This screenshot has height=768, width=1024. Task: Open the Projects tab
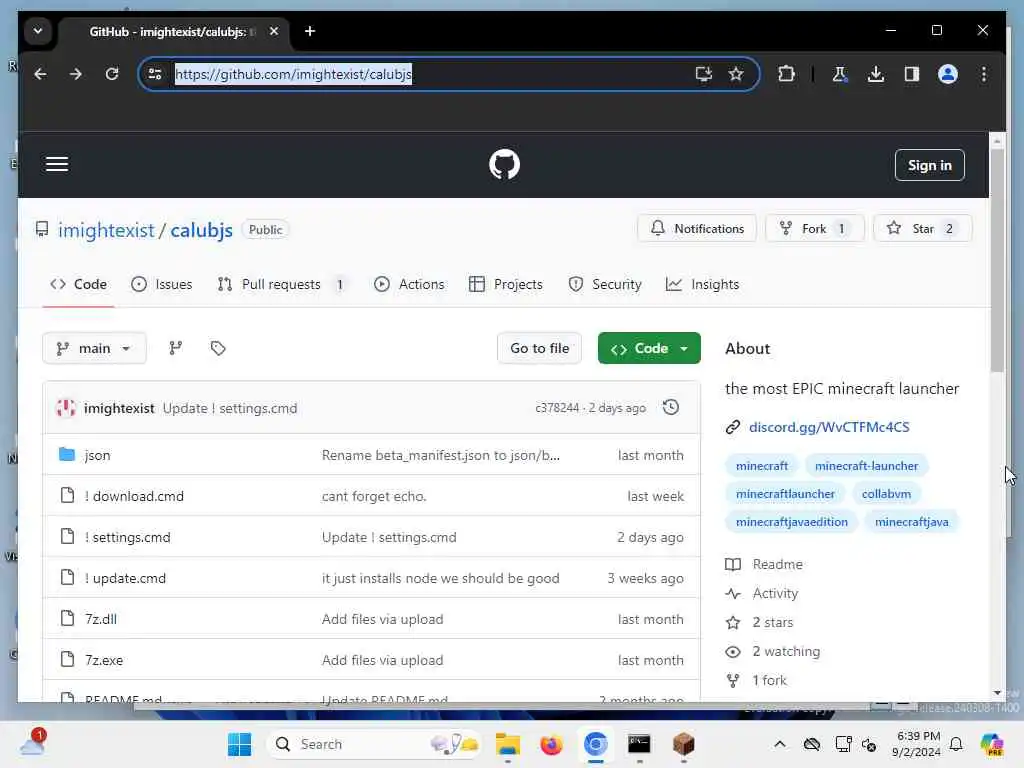pos(505,285)
